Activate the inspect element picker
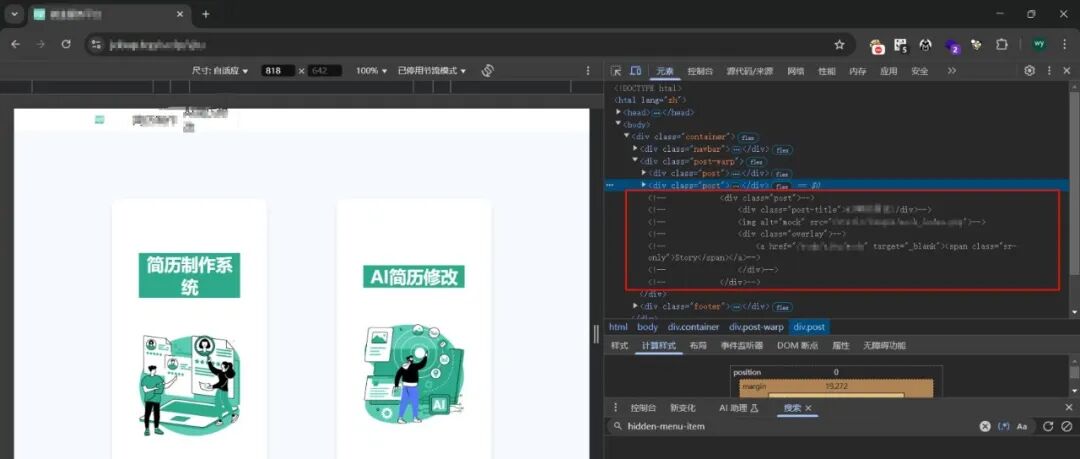The image size is (1080, 459). coord(616,71)
